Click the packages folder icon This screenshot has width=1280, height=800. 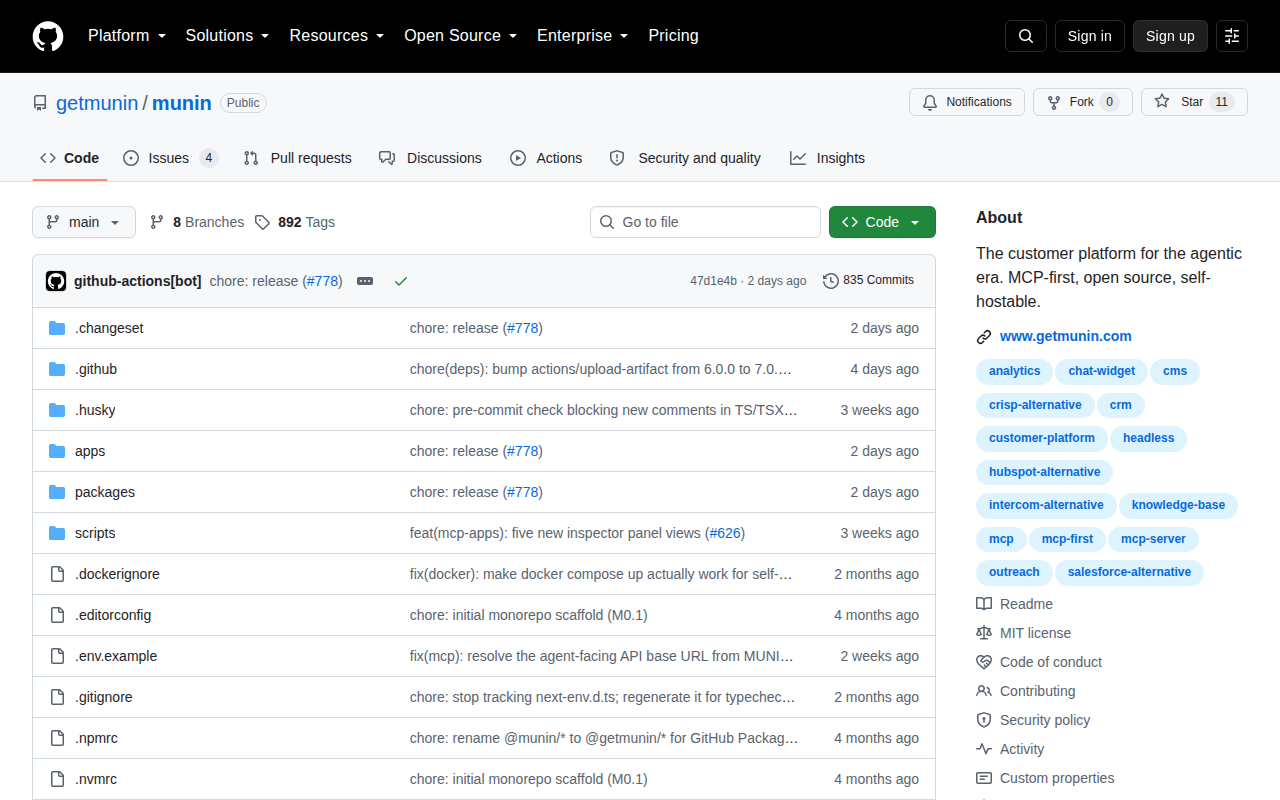tap(57, 492)
